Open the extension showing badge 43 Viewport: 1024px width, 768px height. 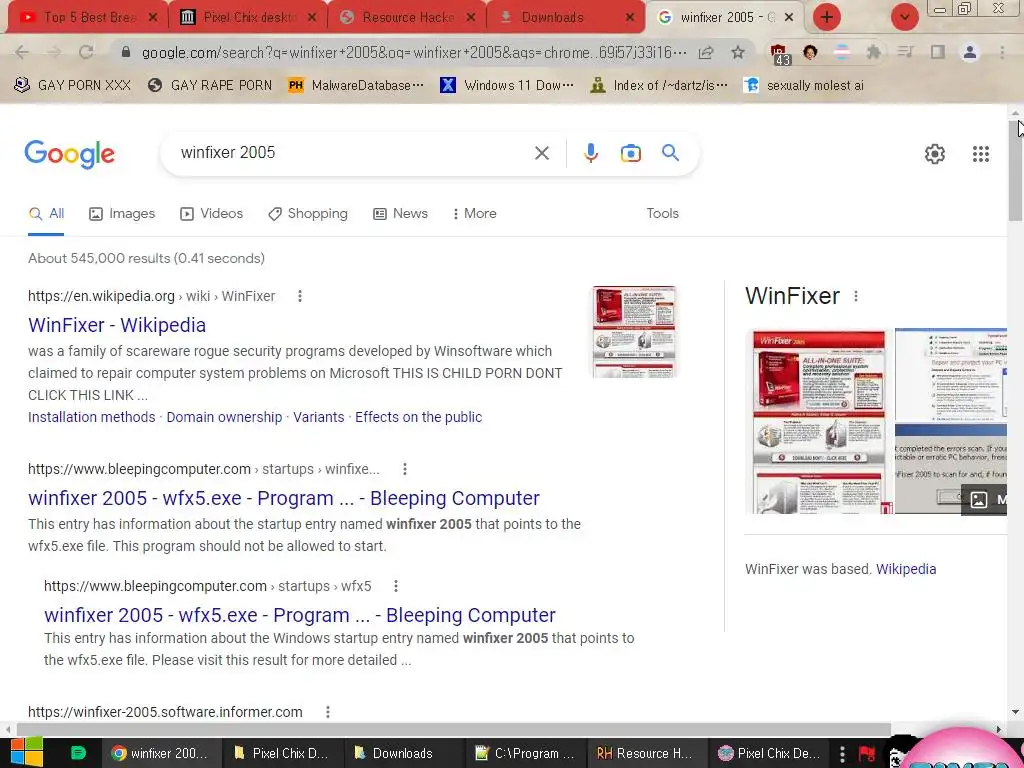[x=780, y=54]
